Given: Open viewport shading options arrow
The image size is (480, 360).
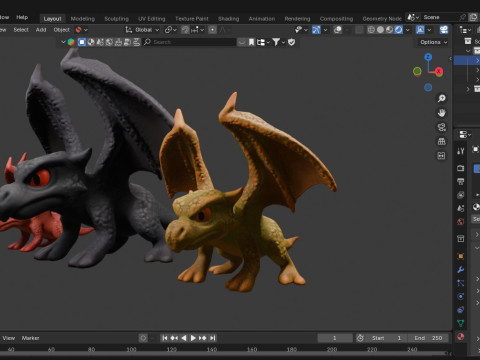Looking at the screenshot, I should [407, 30].
